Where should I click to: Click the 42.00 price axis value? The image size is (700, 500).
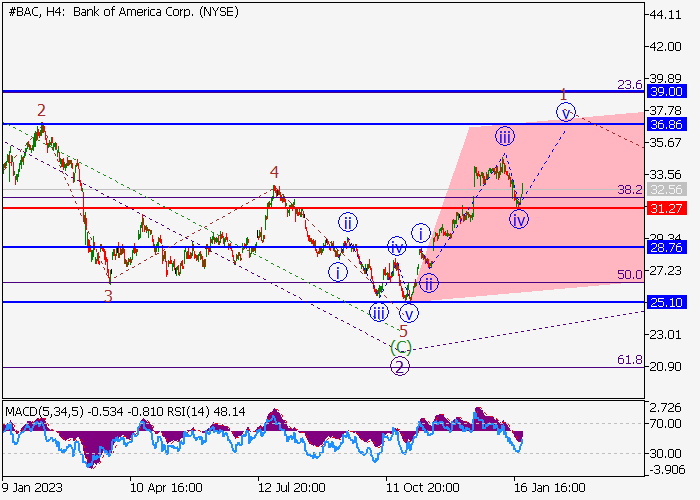click(x=665, y=47)
